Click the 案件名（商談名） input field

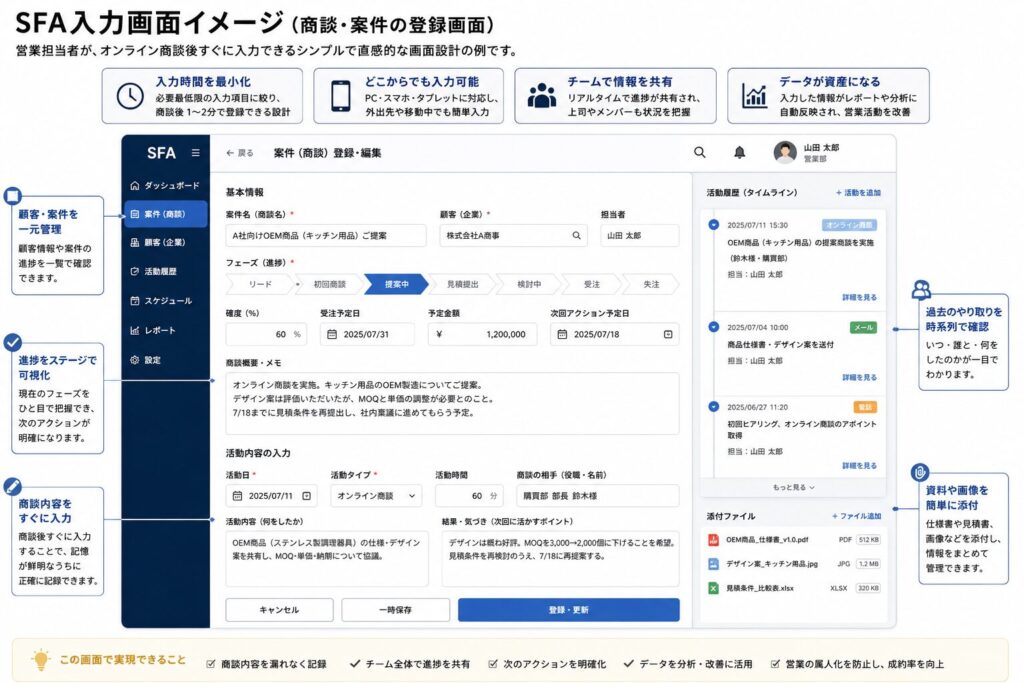point(326,236)
